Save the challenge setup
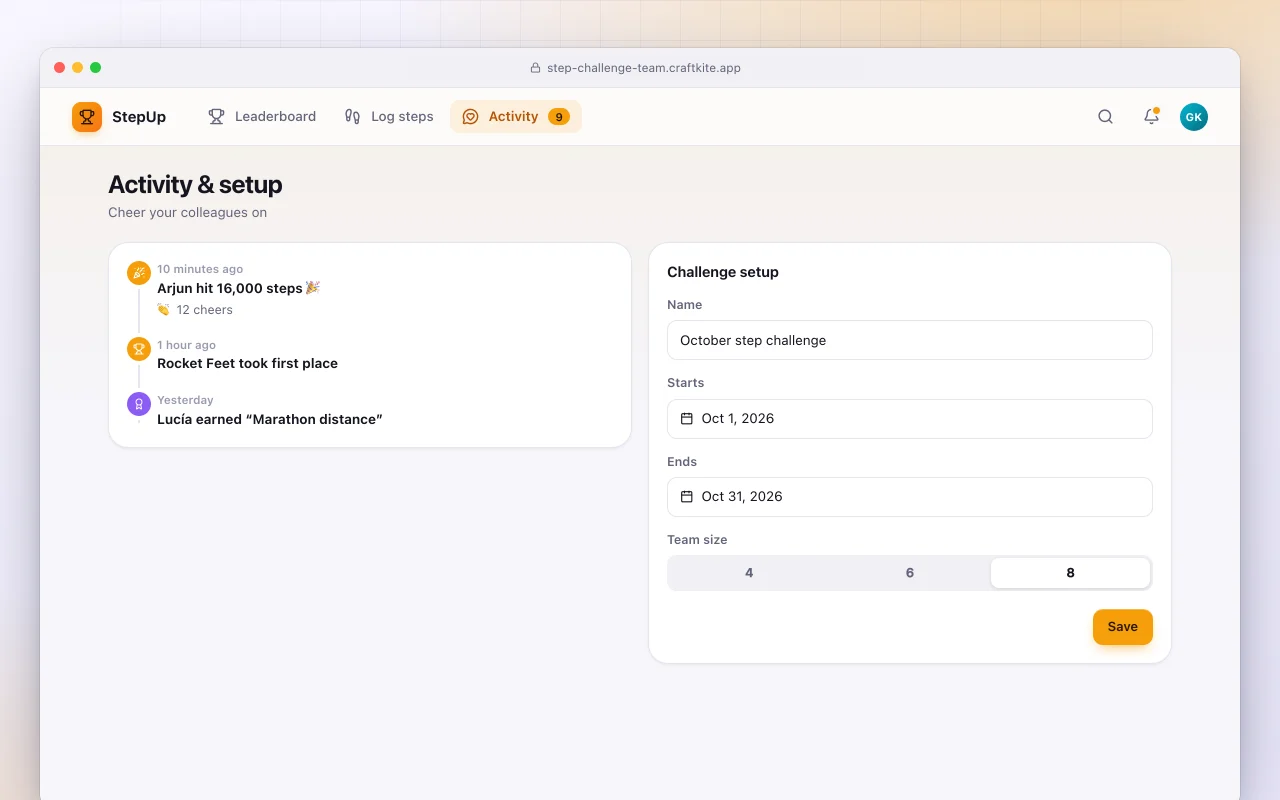Viewport: 1280px width, 800px height. point(1123,627)
